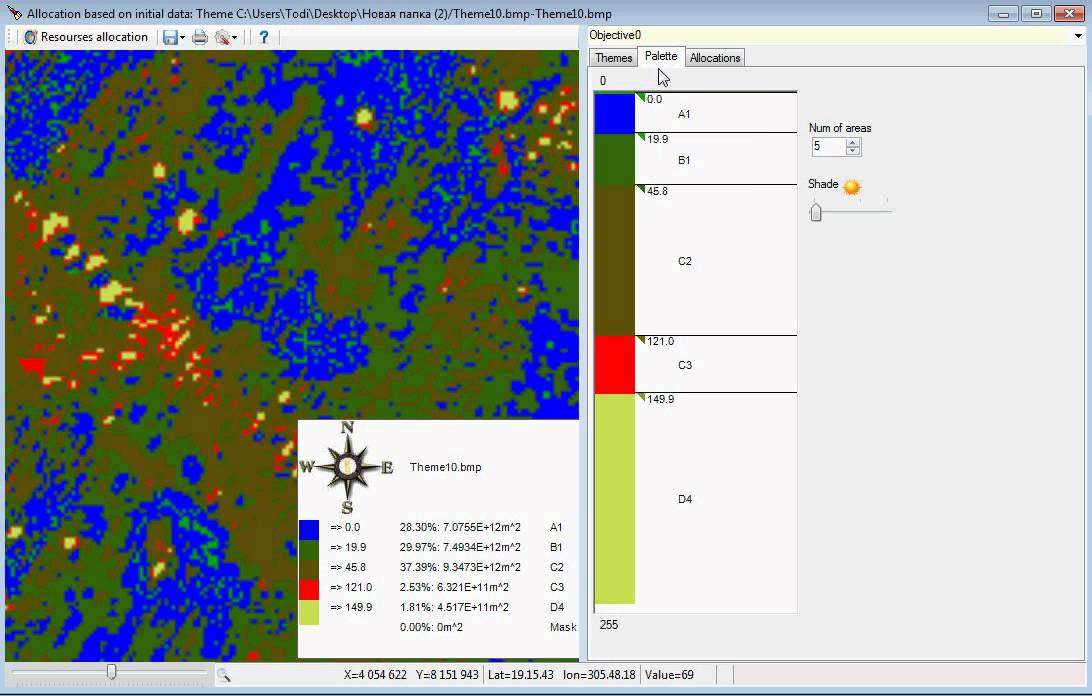Click the 19.9 boundary marker triangle

click(641, 137)
